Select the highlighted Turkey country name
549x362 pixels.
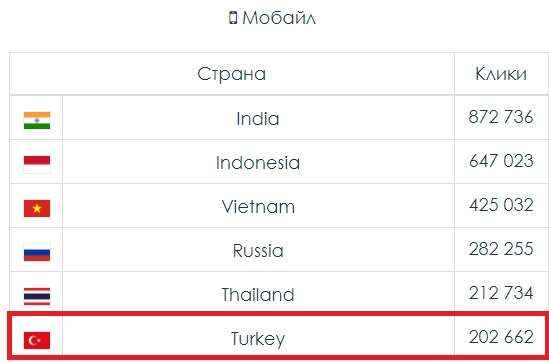click(x=258, y=339)
